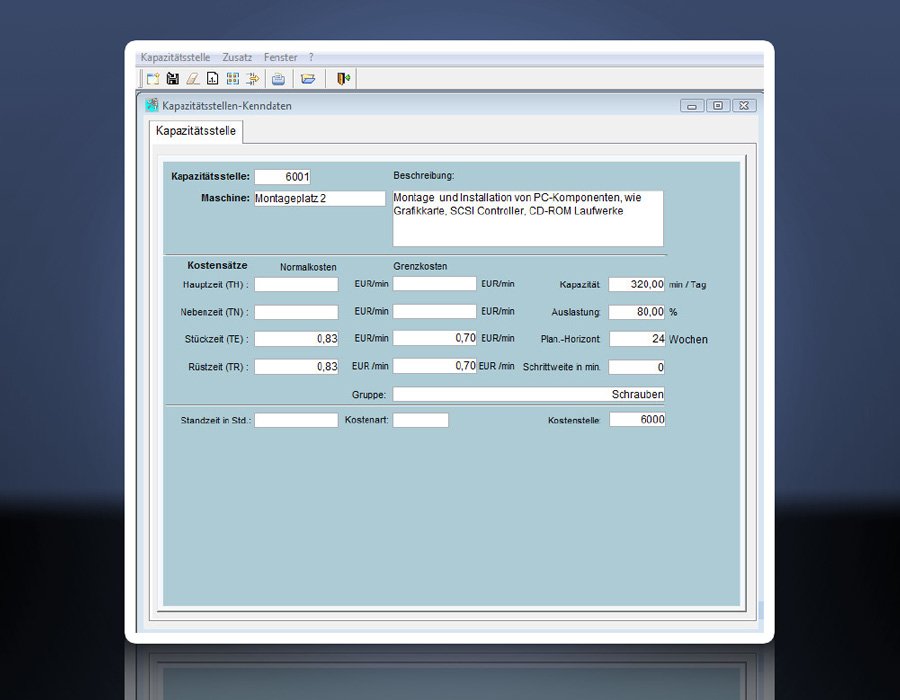Click the Grenzkosten column label

(420, 266)
